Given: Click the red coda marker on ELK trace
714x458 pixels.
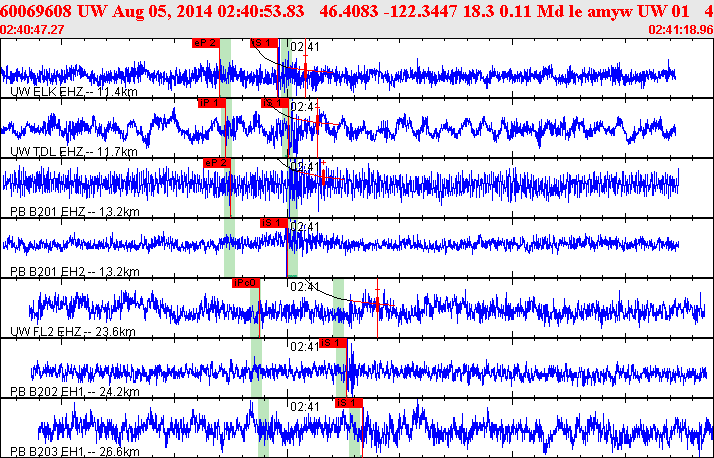Looking at the screenshot, I should [x=306, y=69].
